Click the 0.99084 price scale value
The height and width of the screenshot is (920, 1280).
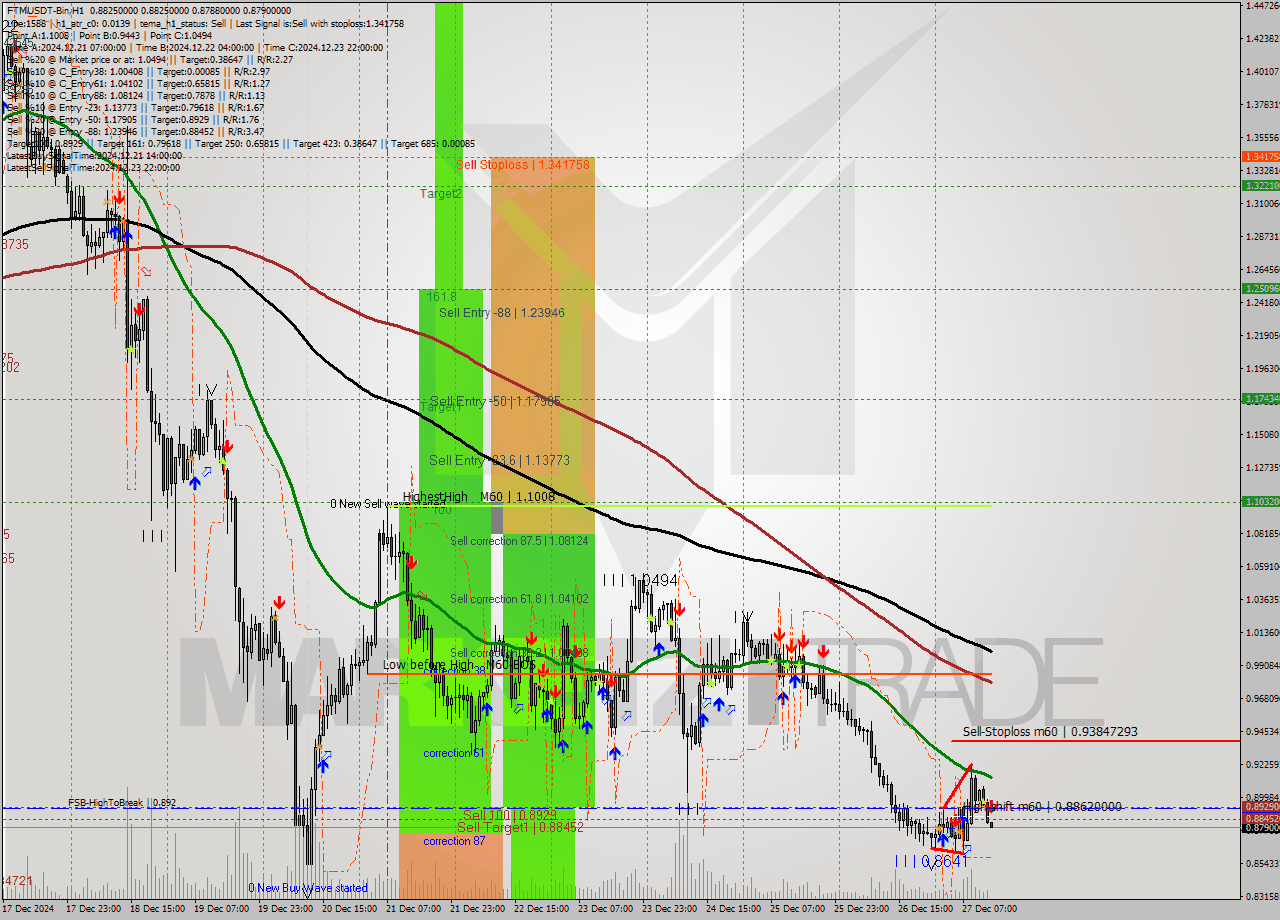pos(1262,665)
